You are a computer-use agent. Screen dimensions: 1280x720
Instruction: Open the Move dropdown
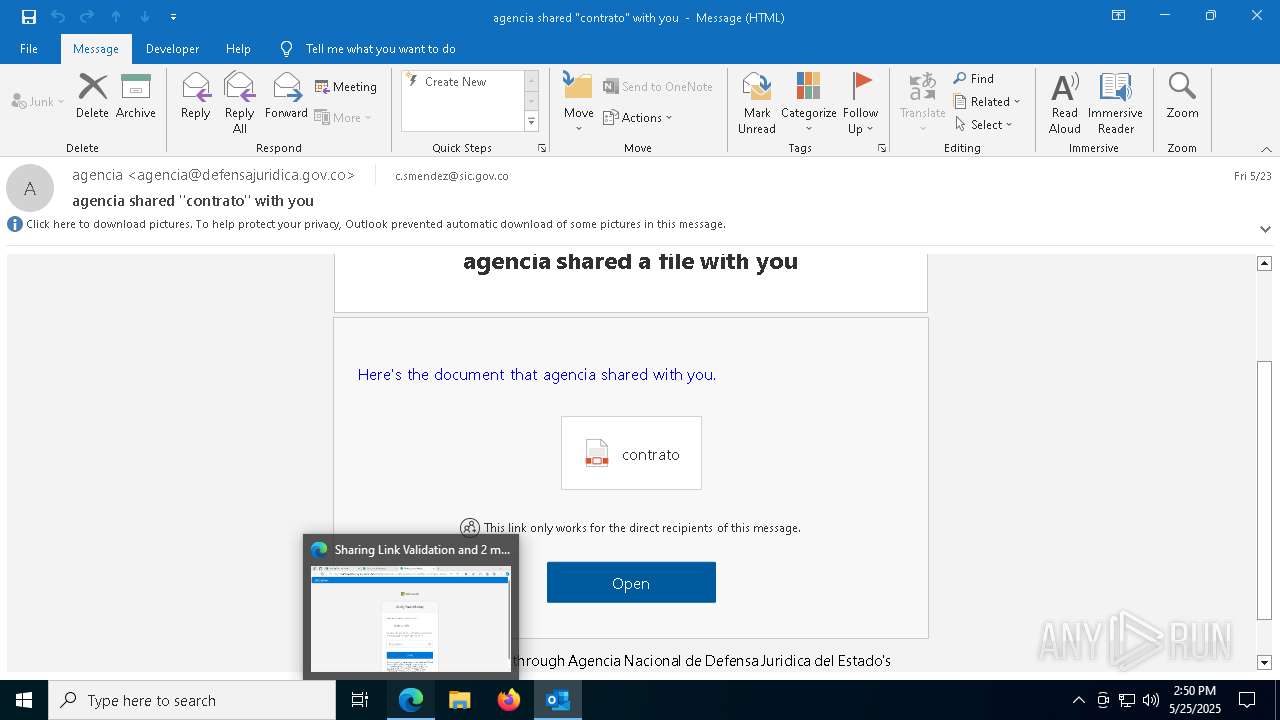[x=578, y=103]
